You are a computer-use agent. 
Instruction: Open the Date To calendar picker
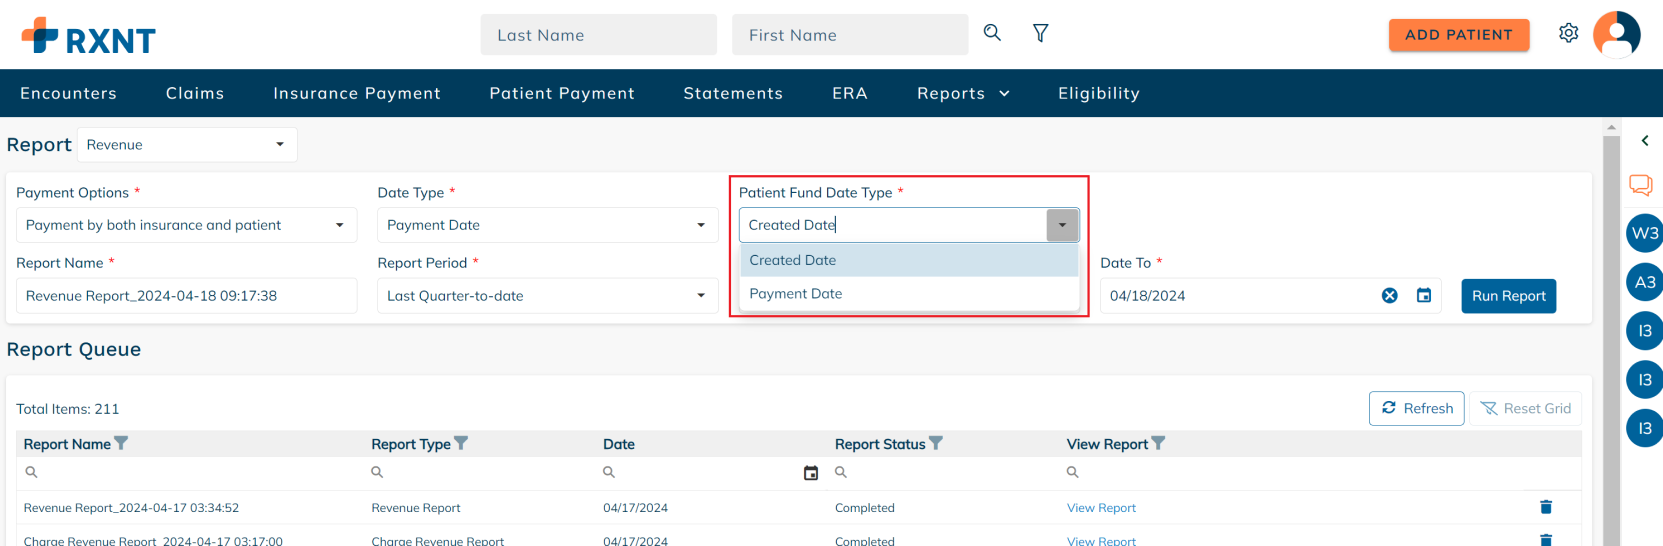point(1424,296)
